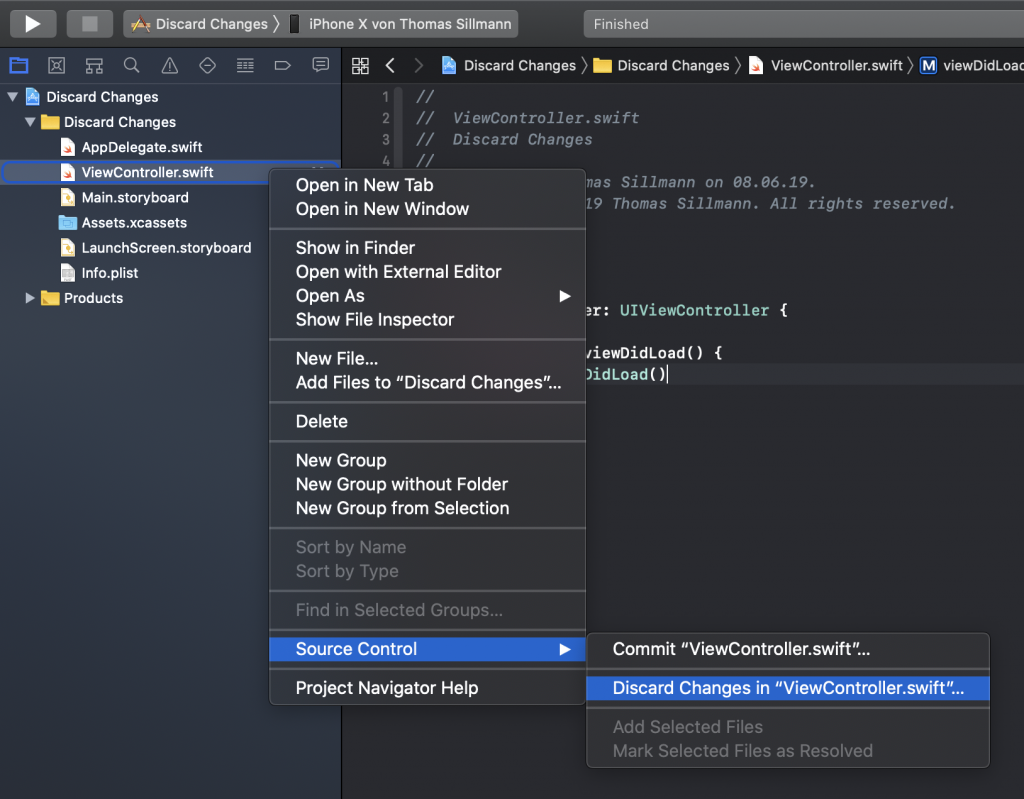The width and height of the screenshot is (1024, 799).
Task: Open the Source Control navigator
Action: point(56,65)
